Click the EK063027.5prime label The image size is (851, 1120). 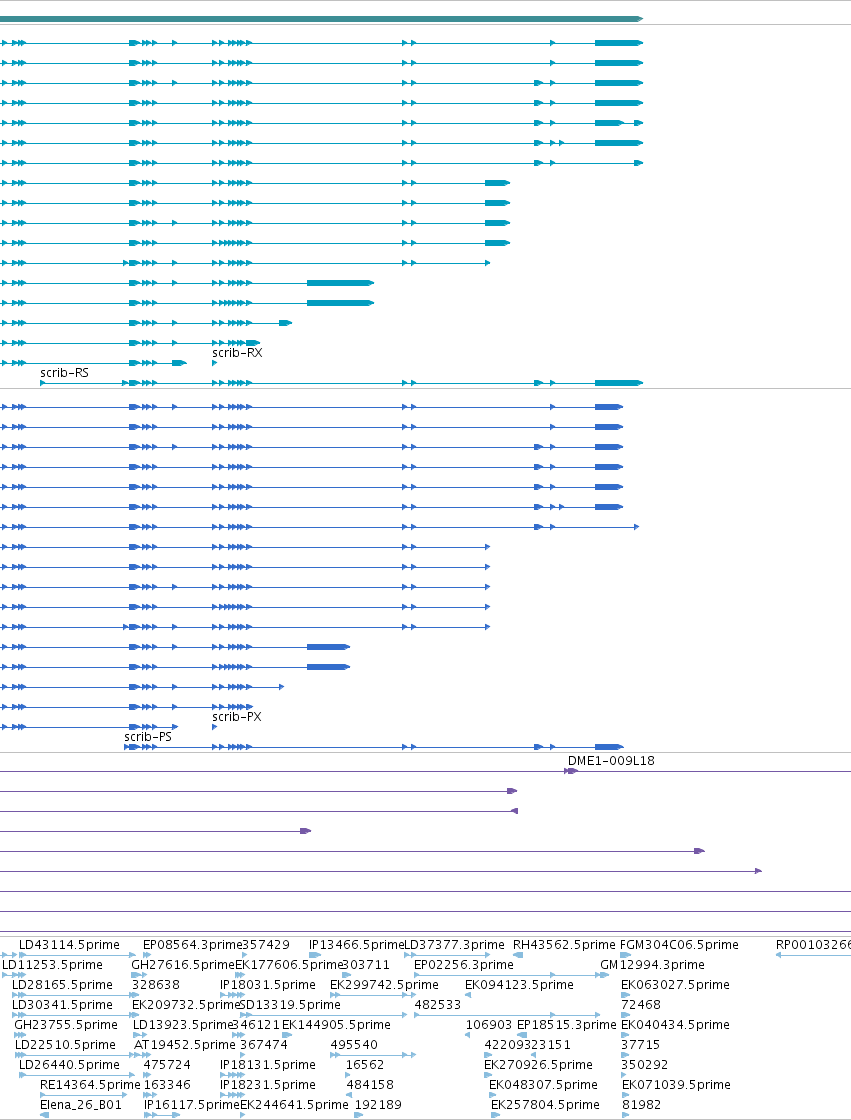[x=675, y=985]
